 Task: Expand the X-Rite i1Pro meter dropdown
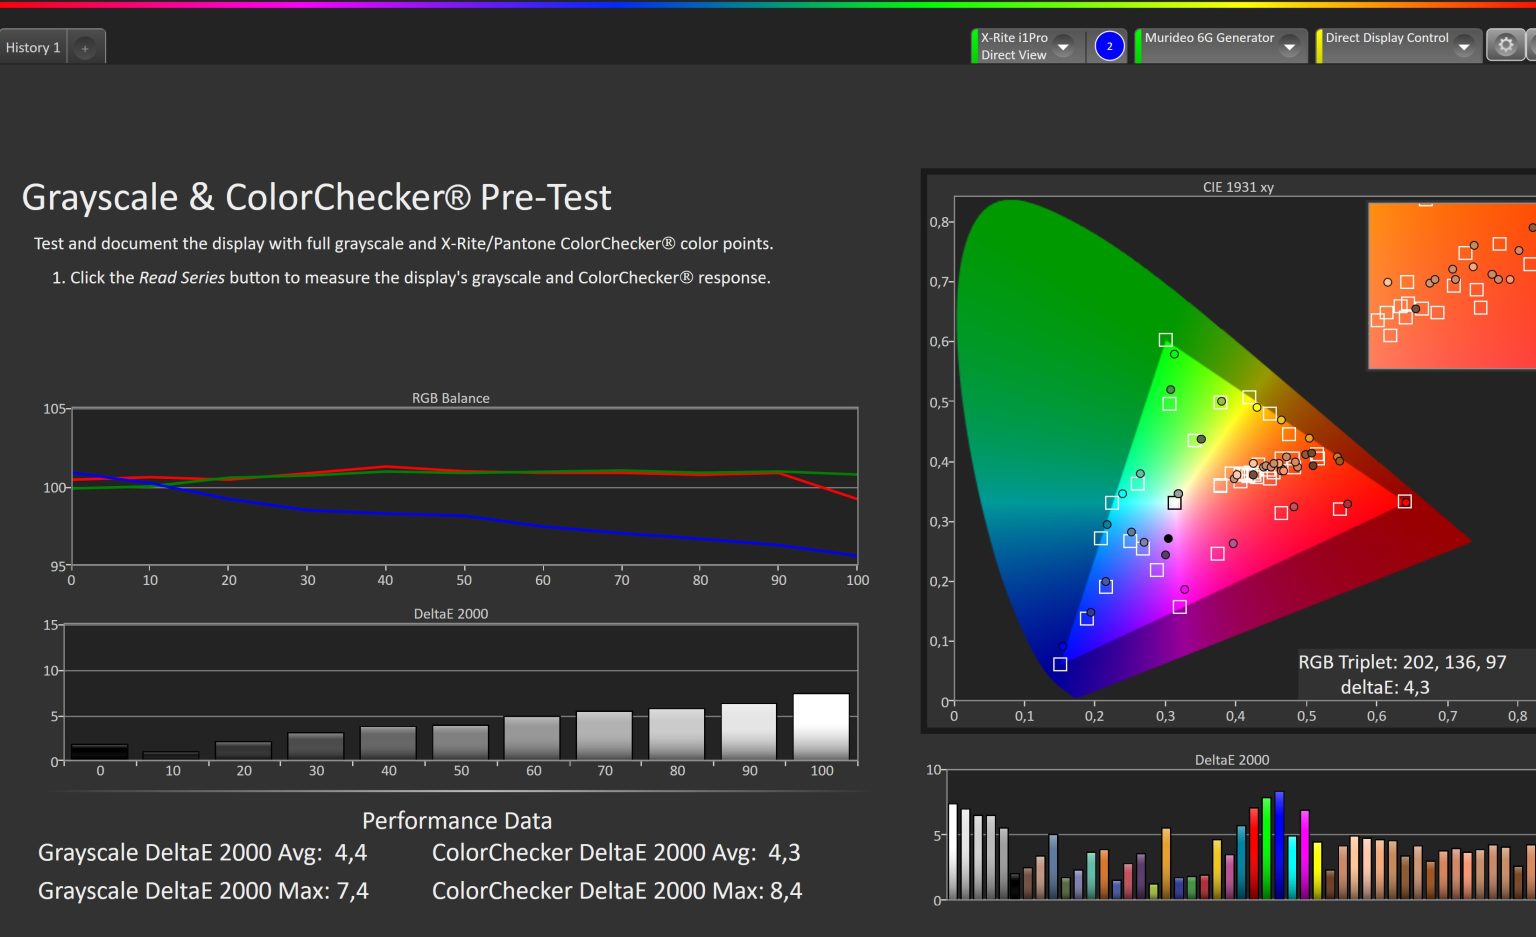click(x=1064, y=47)
